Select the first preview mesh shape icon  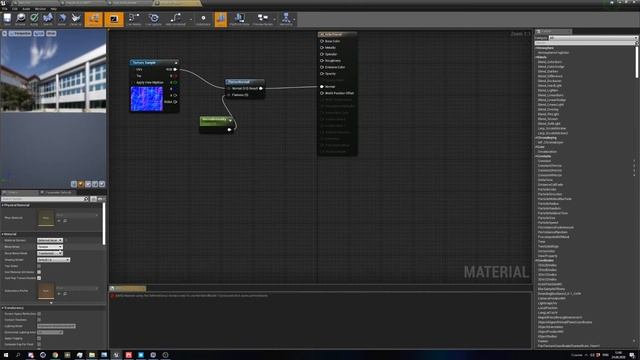pyautogui.click(x=73, y=184)
